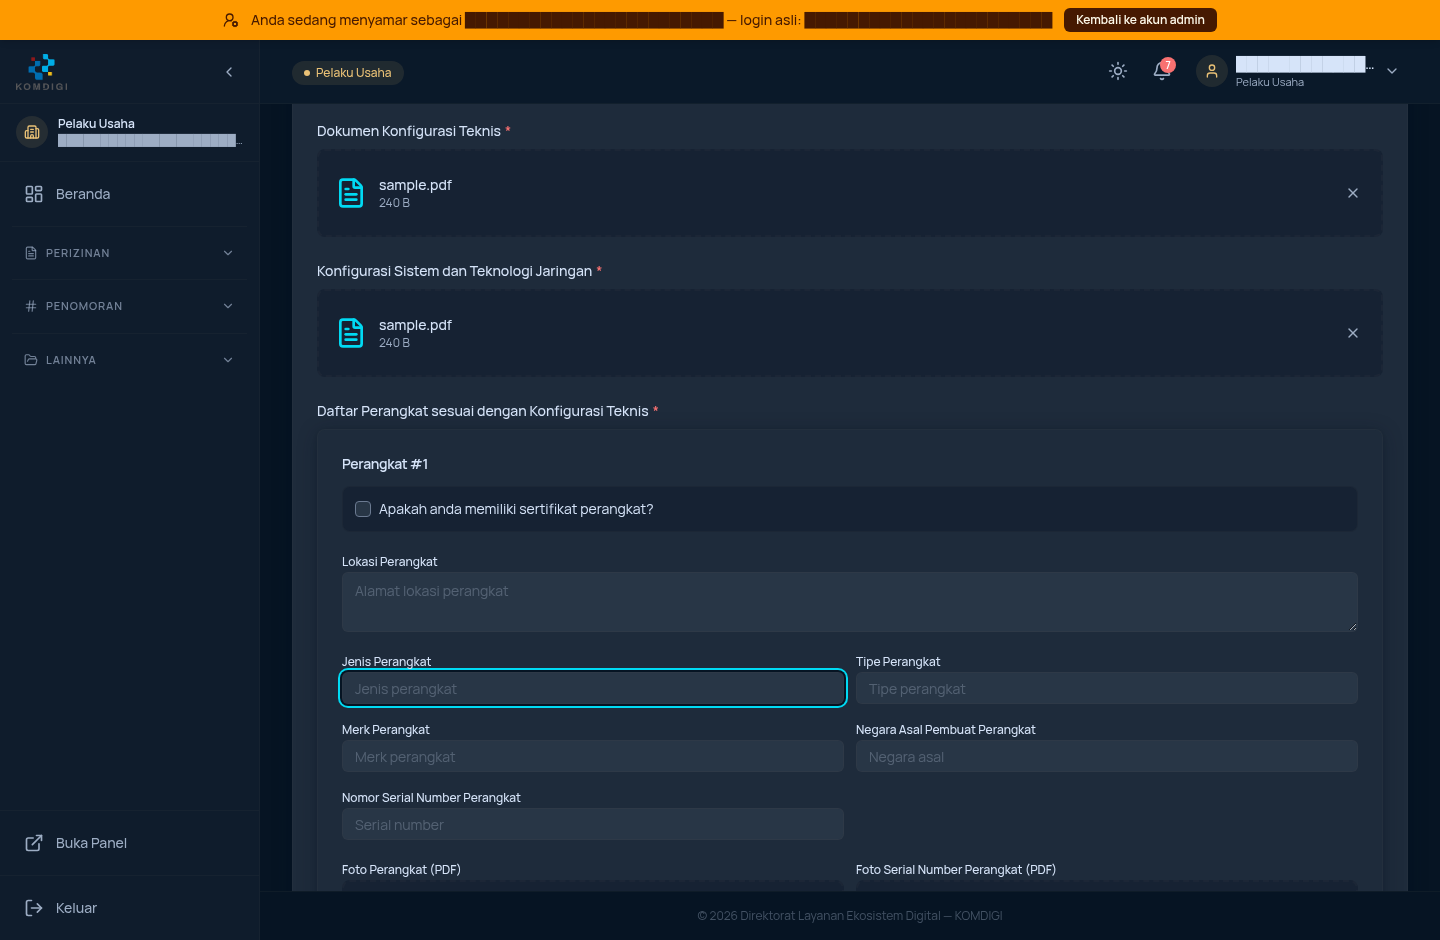The width and height of the screenshot is (1440, 940).
Task: Open the notifications bell icon
Action: [1162, 71]
